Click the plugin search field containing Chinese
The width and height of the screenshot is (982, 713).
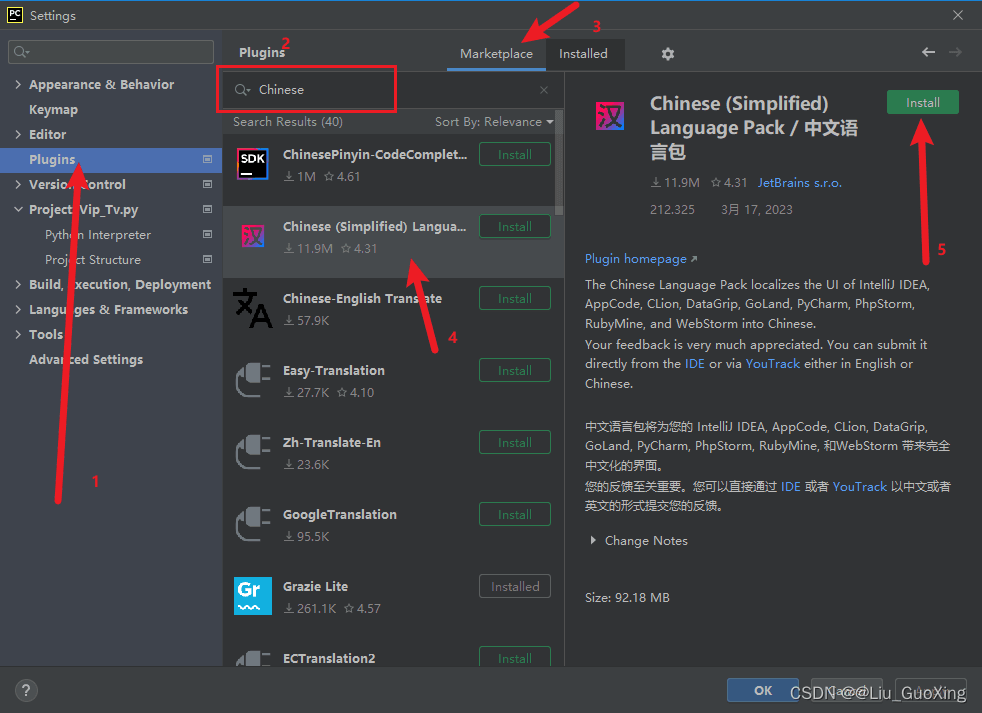pyautogui.click(x=393, y=90)
